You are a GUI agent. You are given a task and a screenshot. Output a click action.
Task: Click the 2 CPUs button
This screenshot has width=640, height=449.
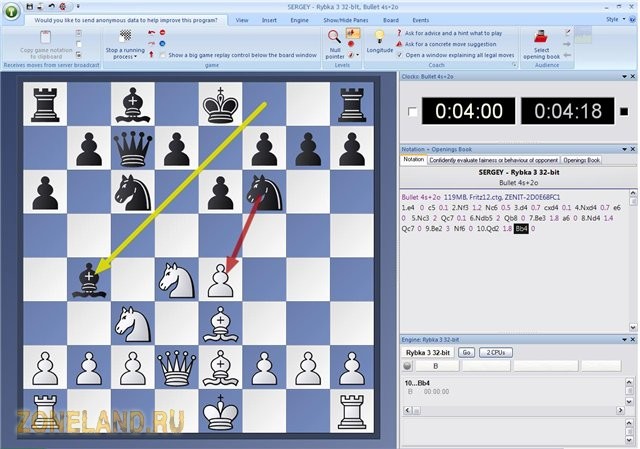coord(496,352)
